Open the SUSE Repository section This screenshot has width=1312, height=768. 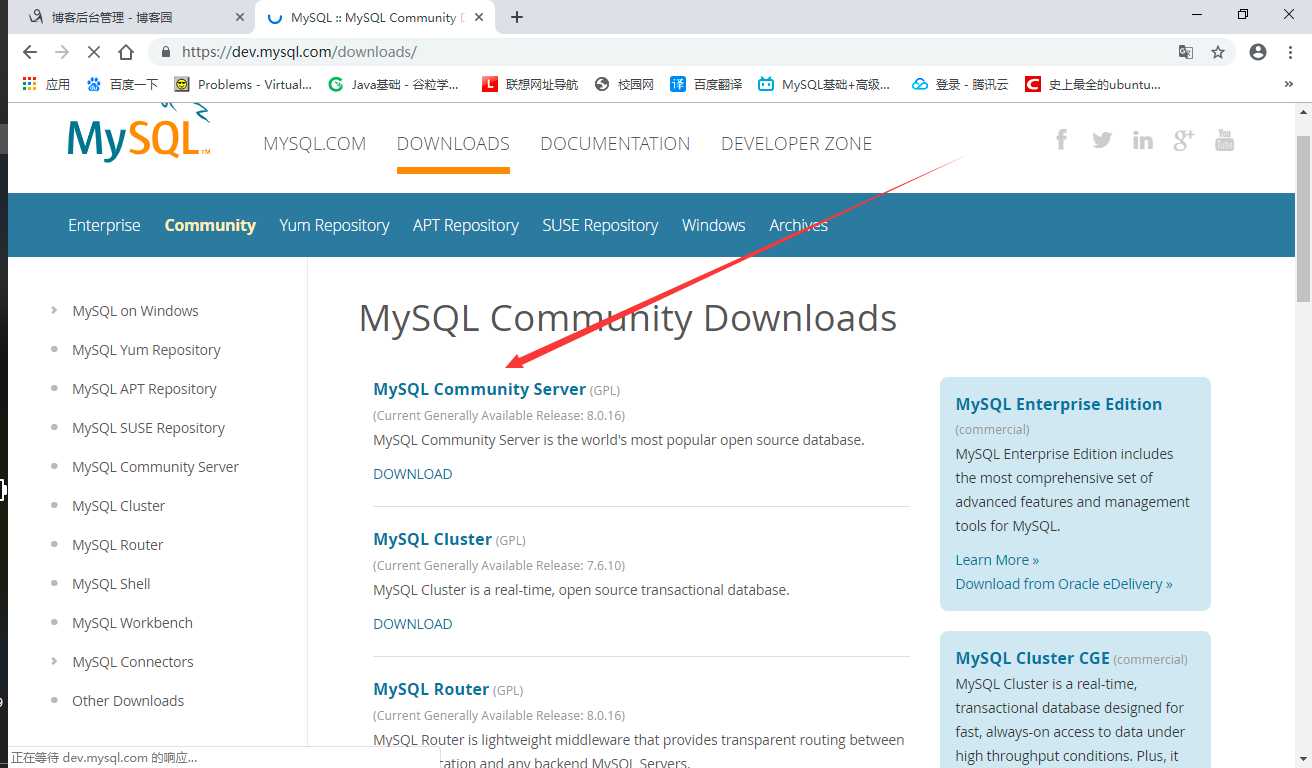click(x=600, y=225)
